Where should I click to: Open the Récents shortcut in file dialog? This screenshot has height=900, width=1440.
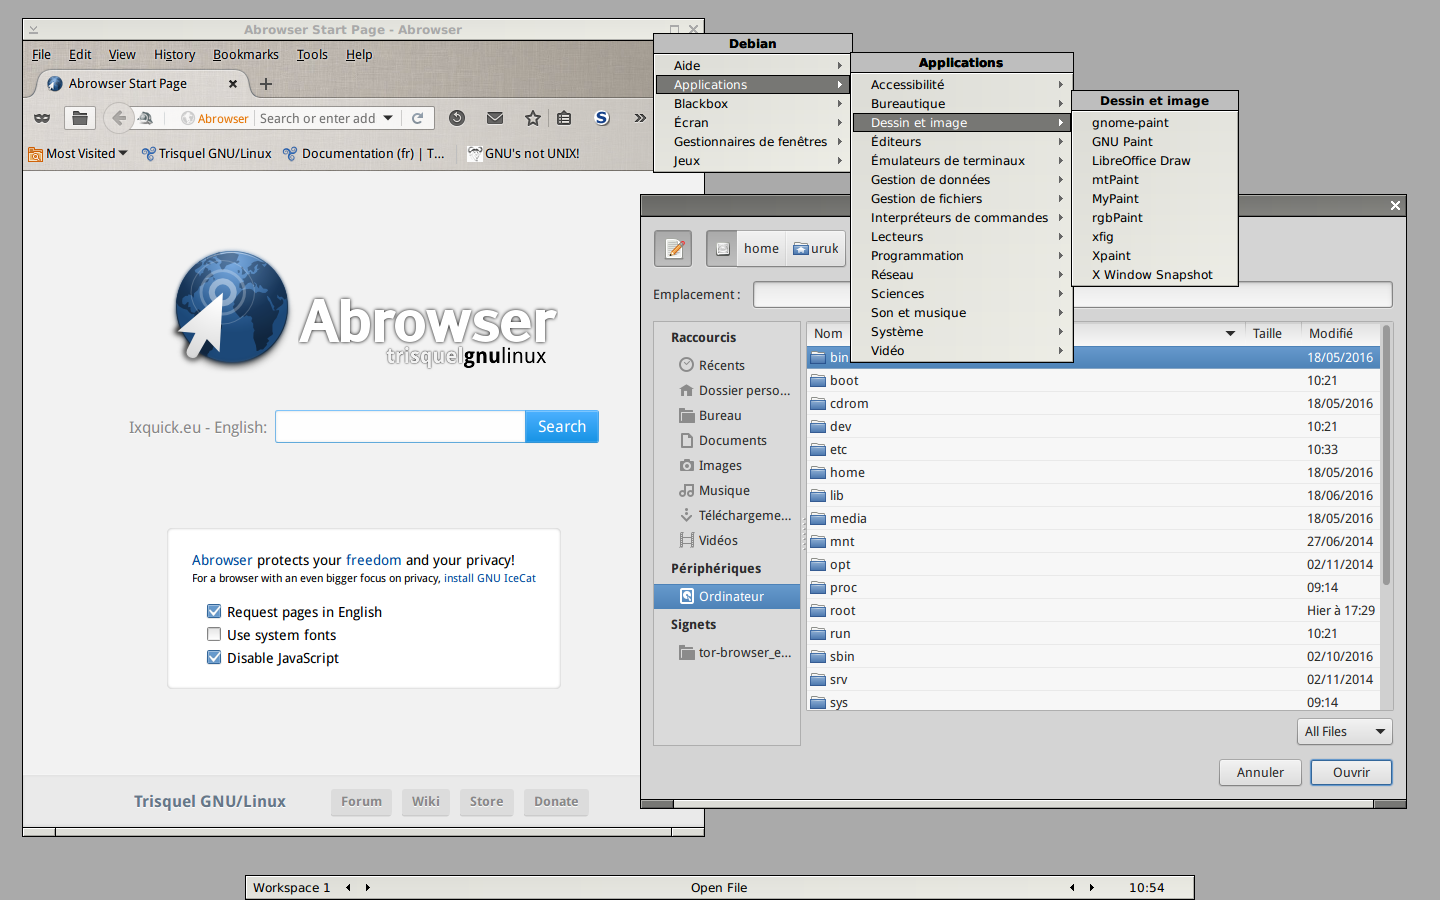[x=721, y=365]
